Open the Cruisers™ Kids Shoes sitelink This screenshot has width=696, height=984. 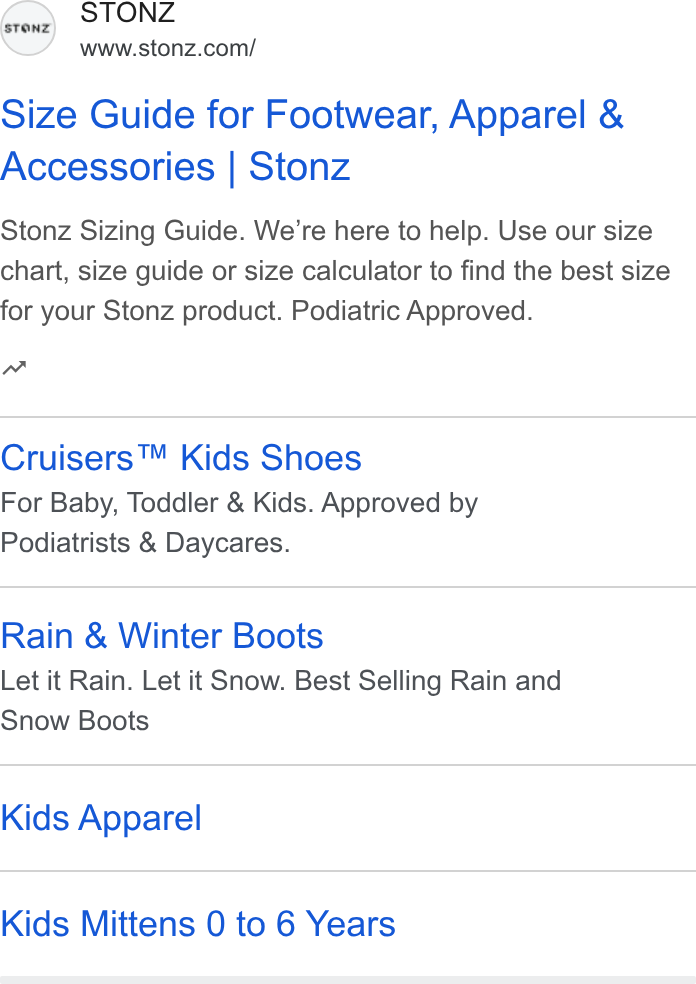[181, 458]
